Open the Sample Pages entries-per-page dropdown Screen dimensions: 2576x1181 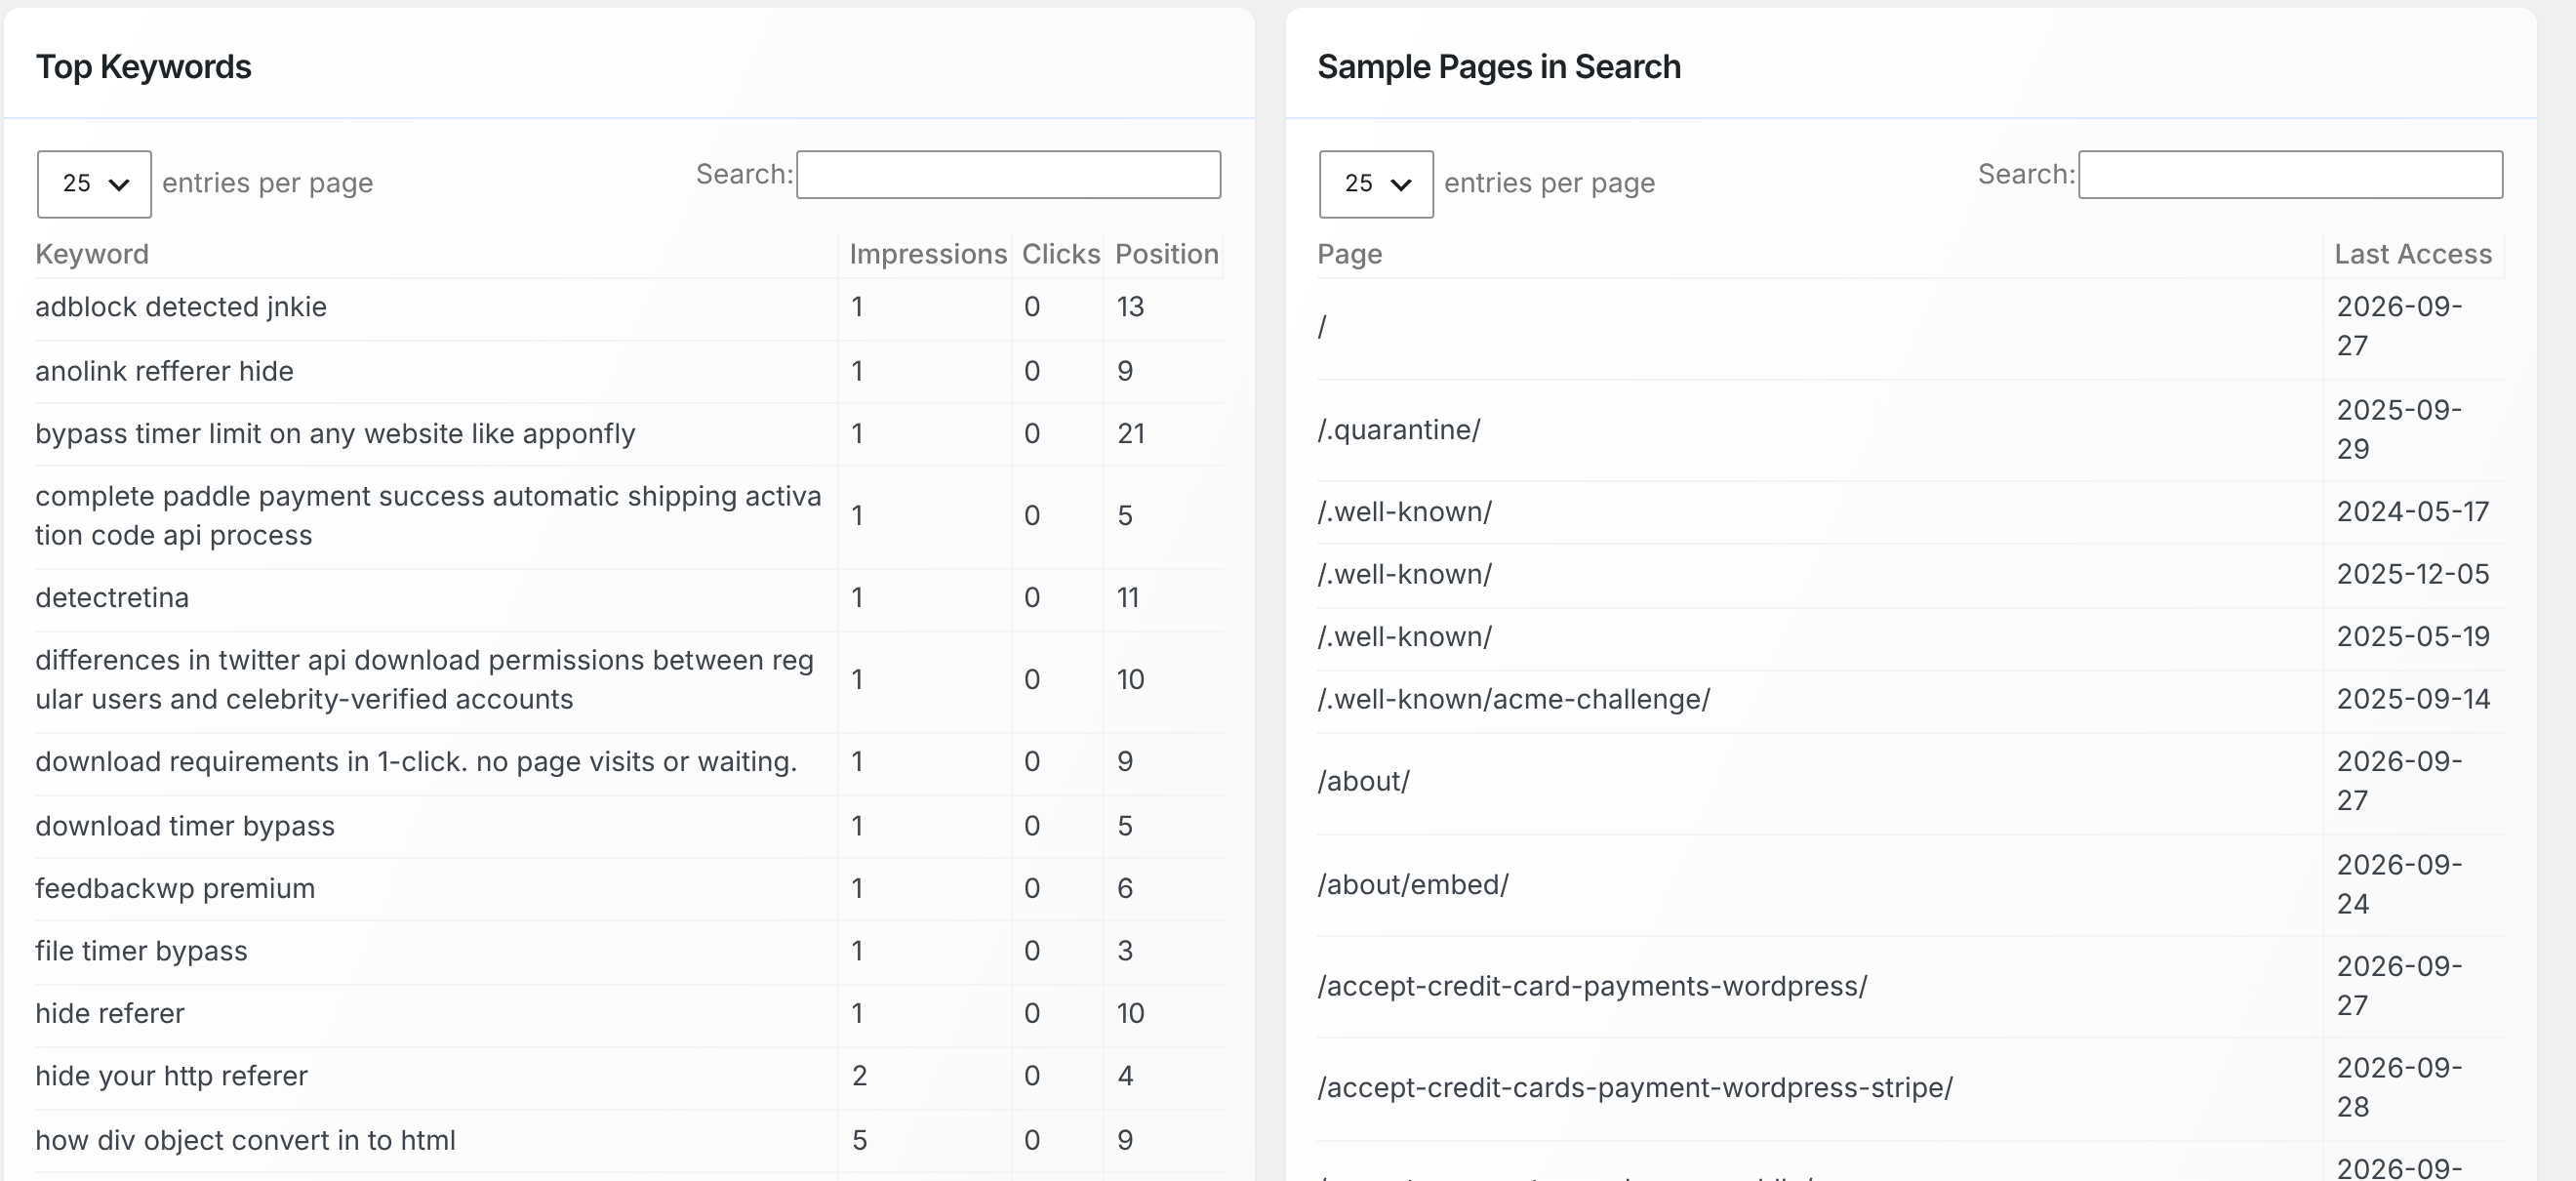(1376, 184)
